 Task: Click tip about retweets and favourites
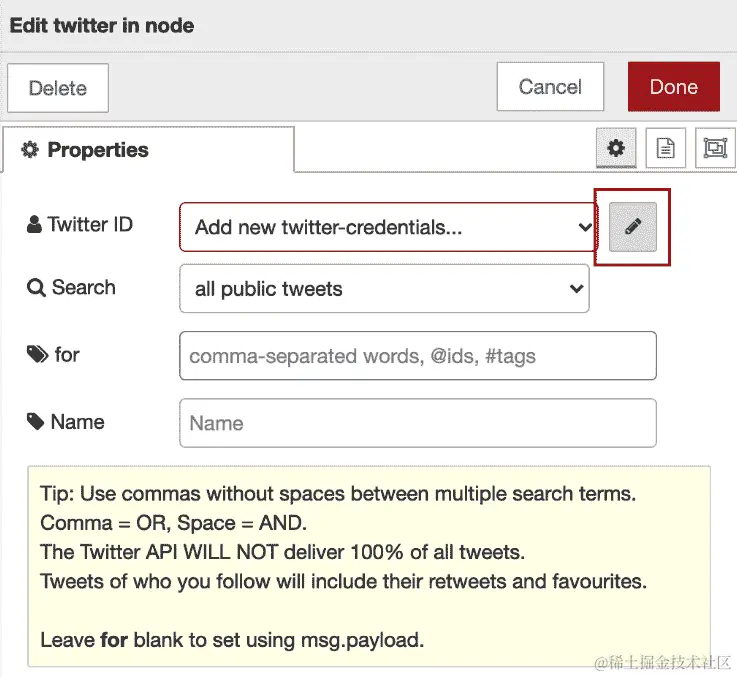[x=344, y=582]
